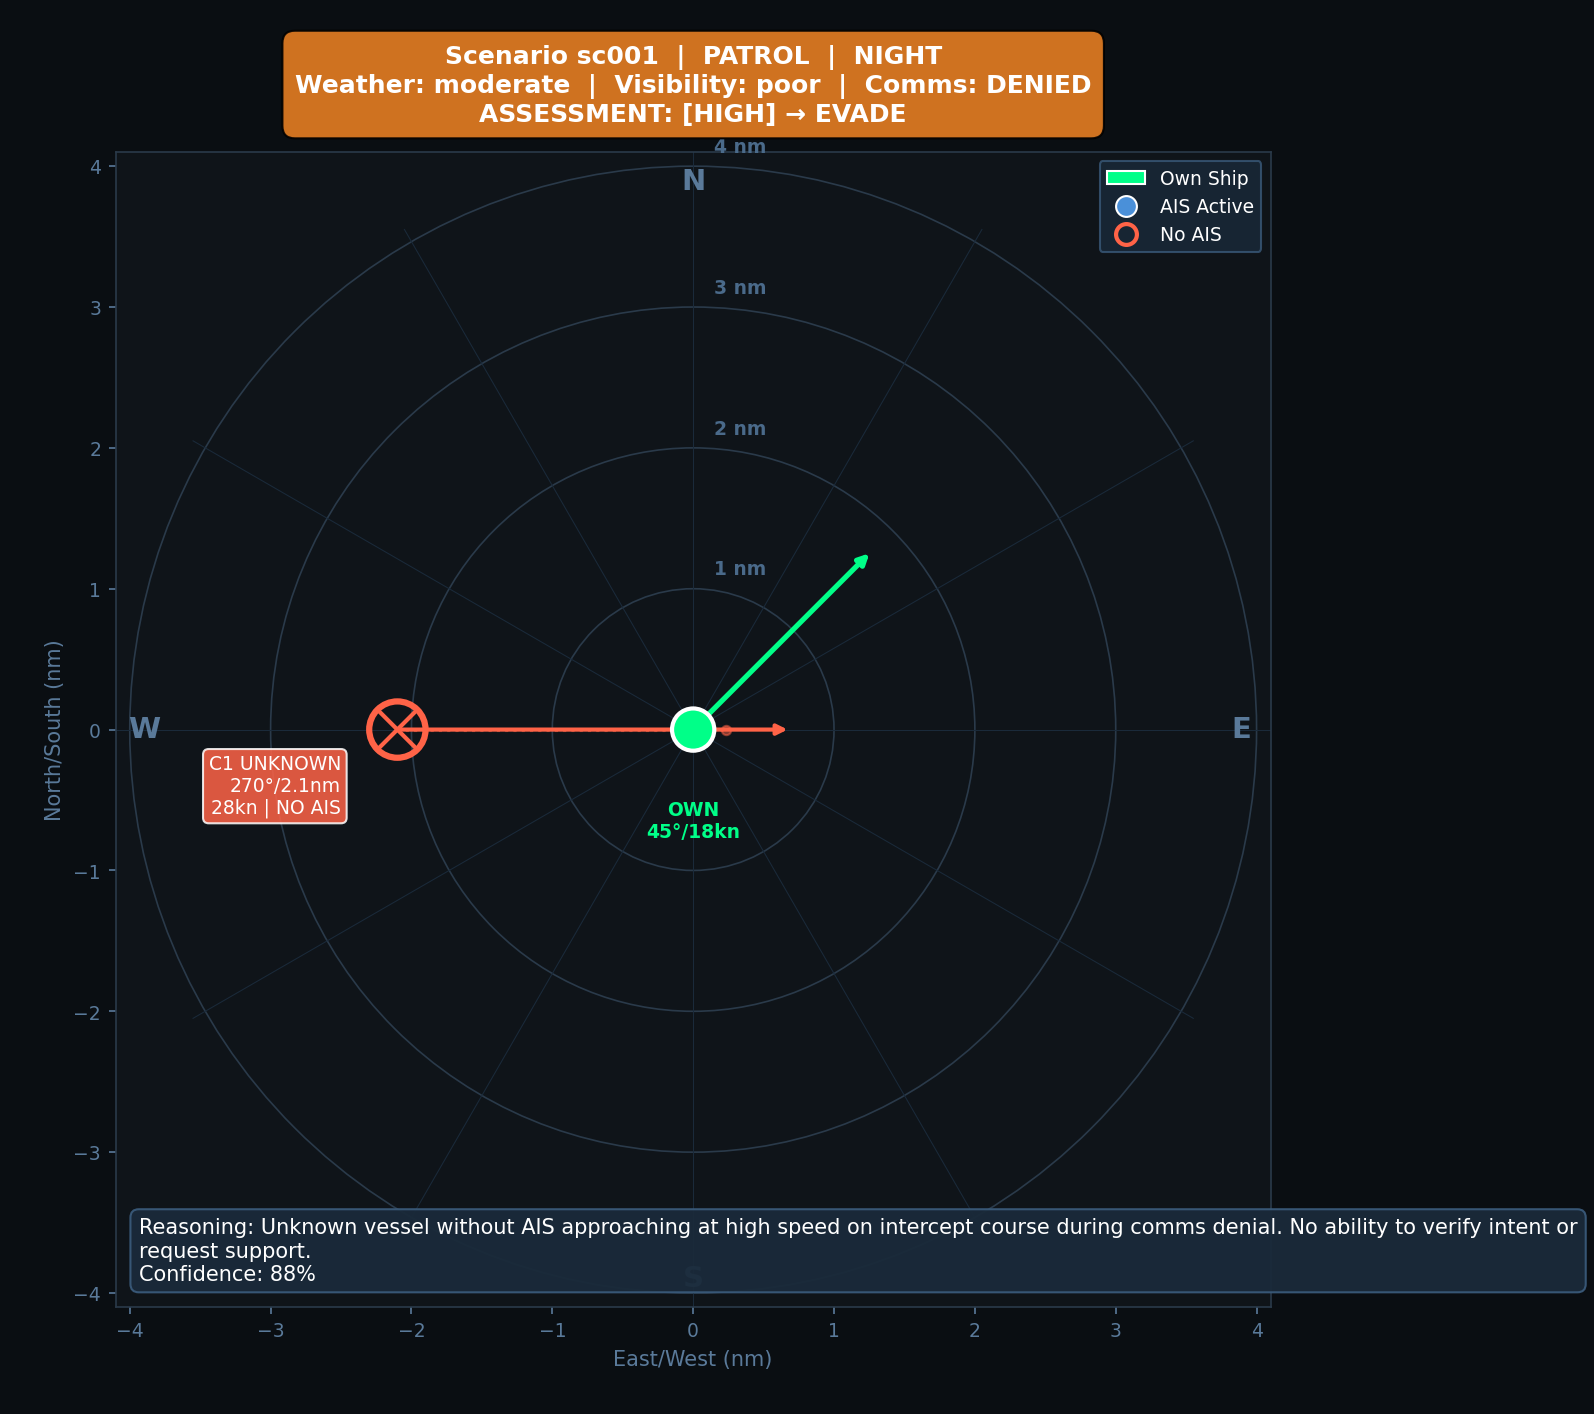
Task: Select the red C1 unknown contact marker
Action: tap(397, 729)
